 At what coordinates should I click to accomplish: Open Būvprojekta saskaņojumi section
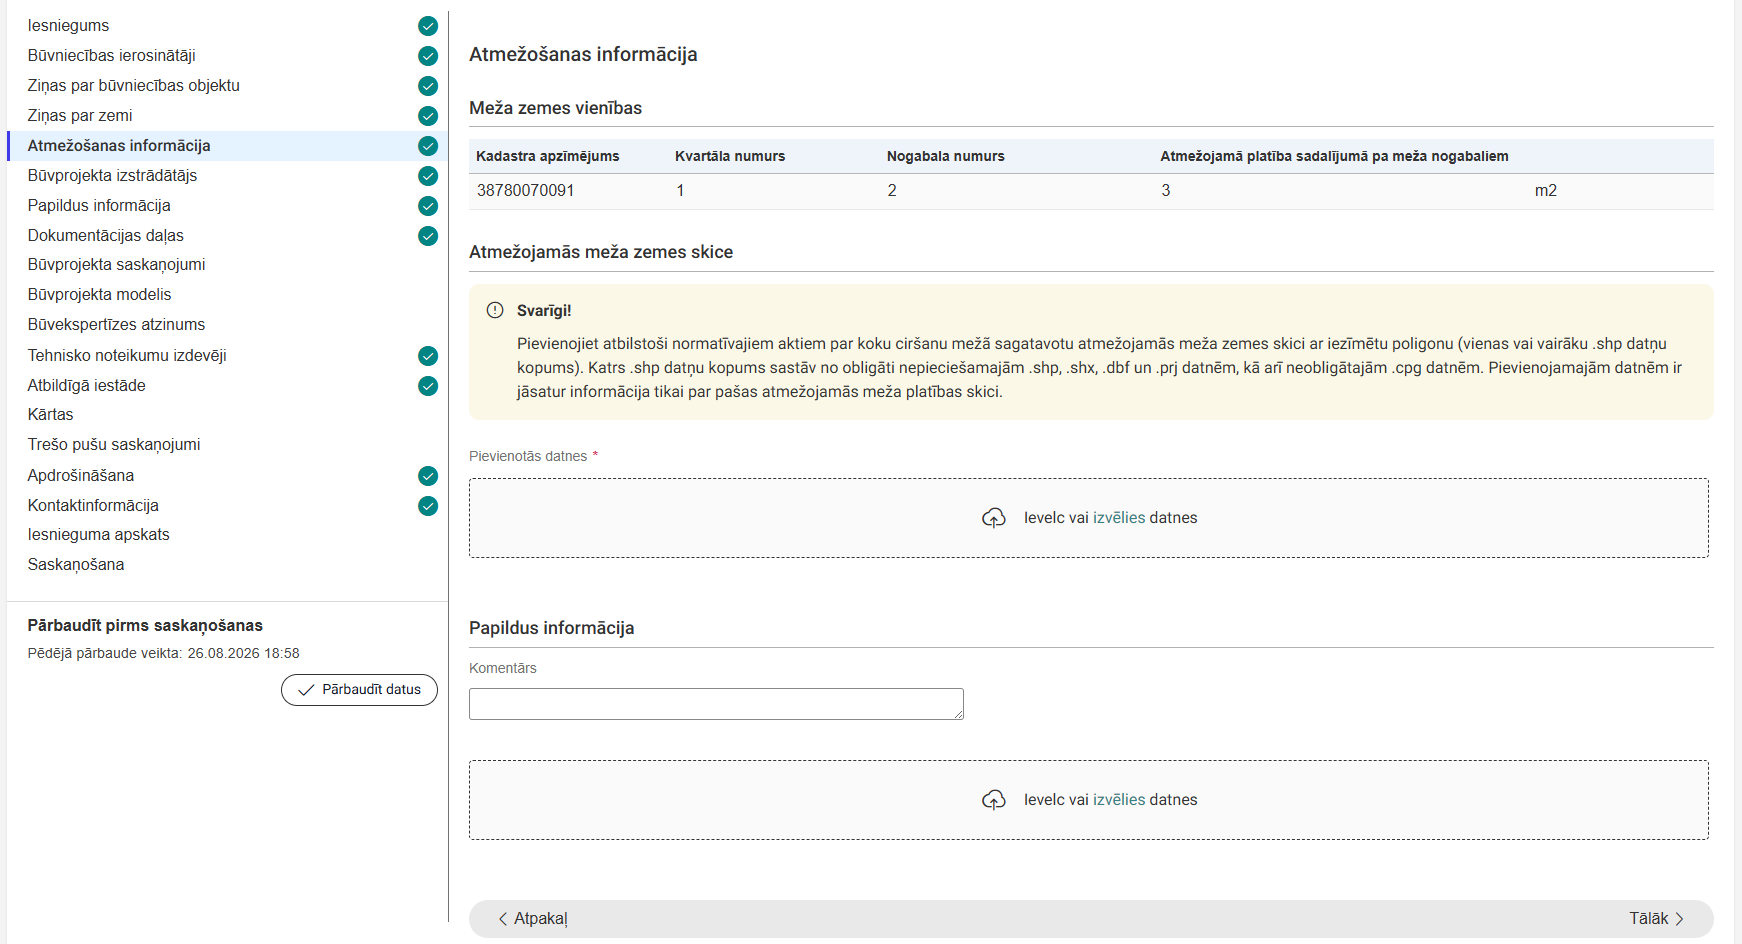(x=117, y=265)
